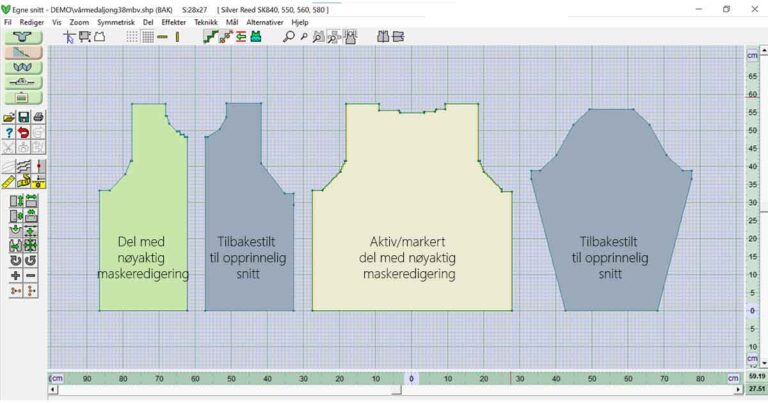
Task: Click the printer icon in left toolbar
Action: (38, 117)
